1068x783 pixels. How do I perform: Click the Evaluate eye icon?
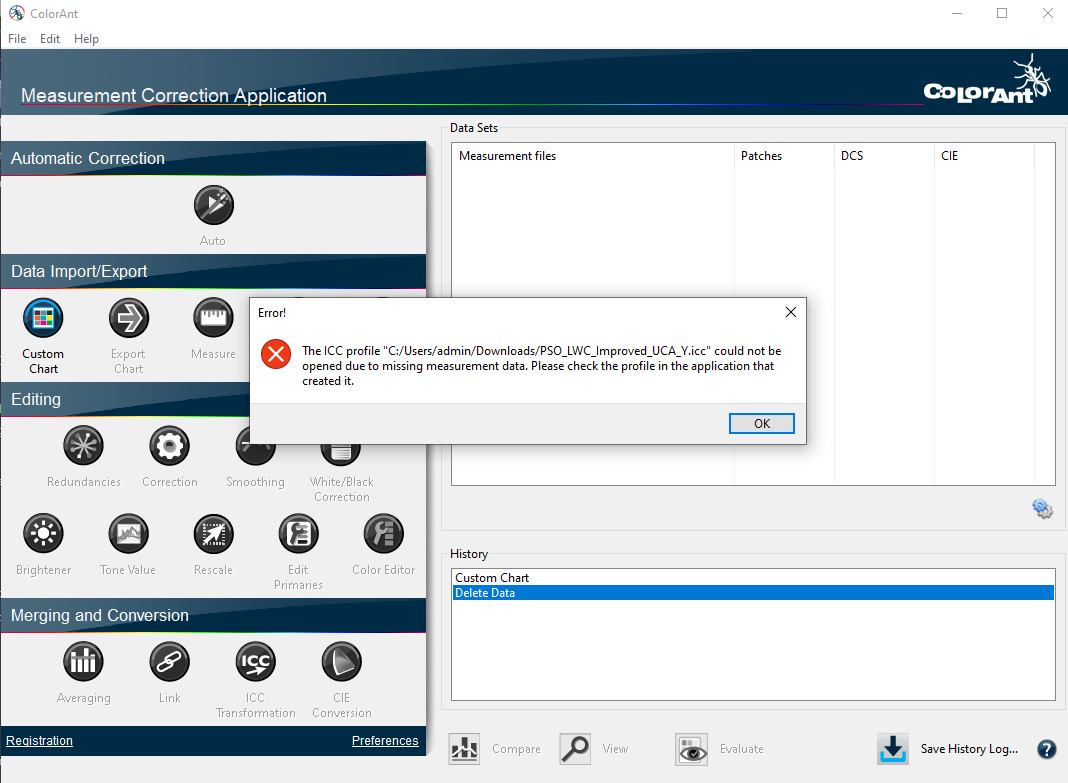point(691,749)
